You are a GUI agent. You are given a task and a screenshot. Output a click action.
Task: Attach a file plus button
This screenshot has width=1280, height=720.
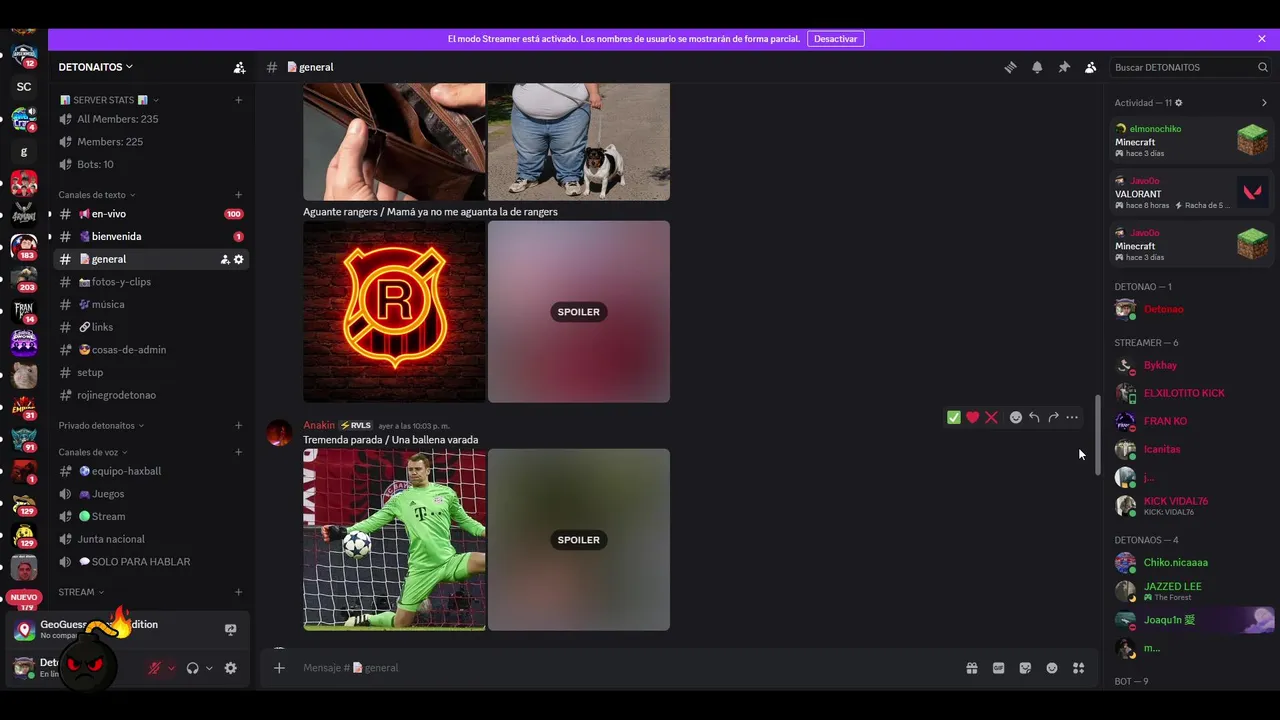click(x=279, y=668)
